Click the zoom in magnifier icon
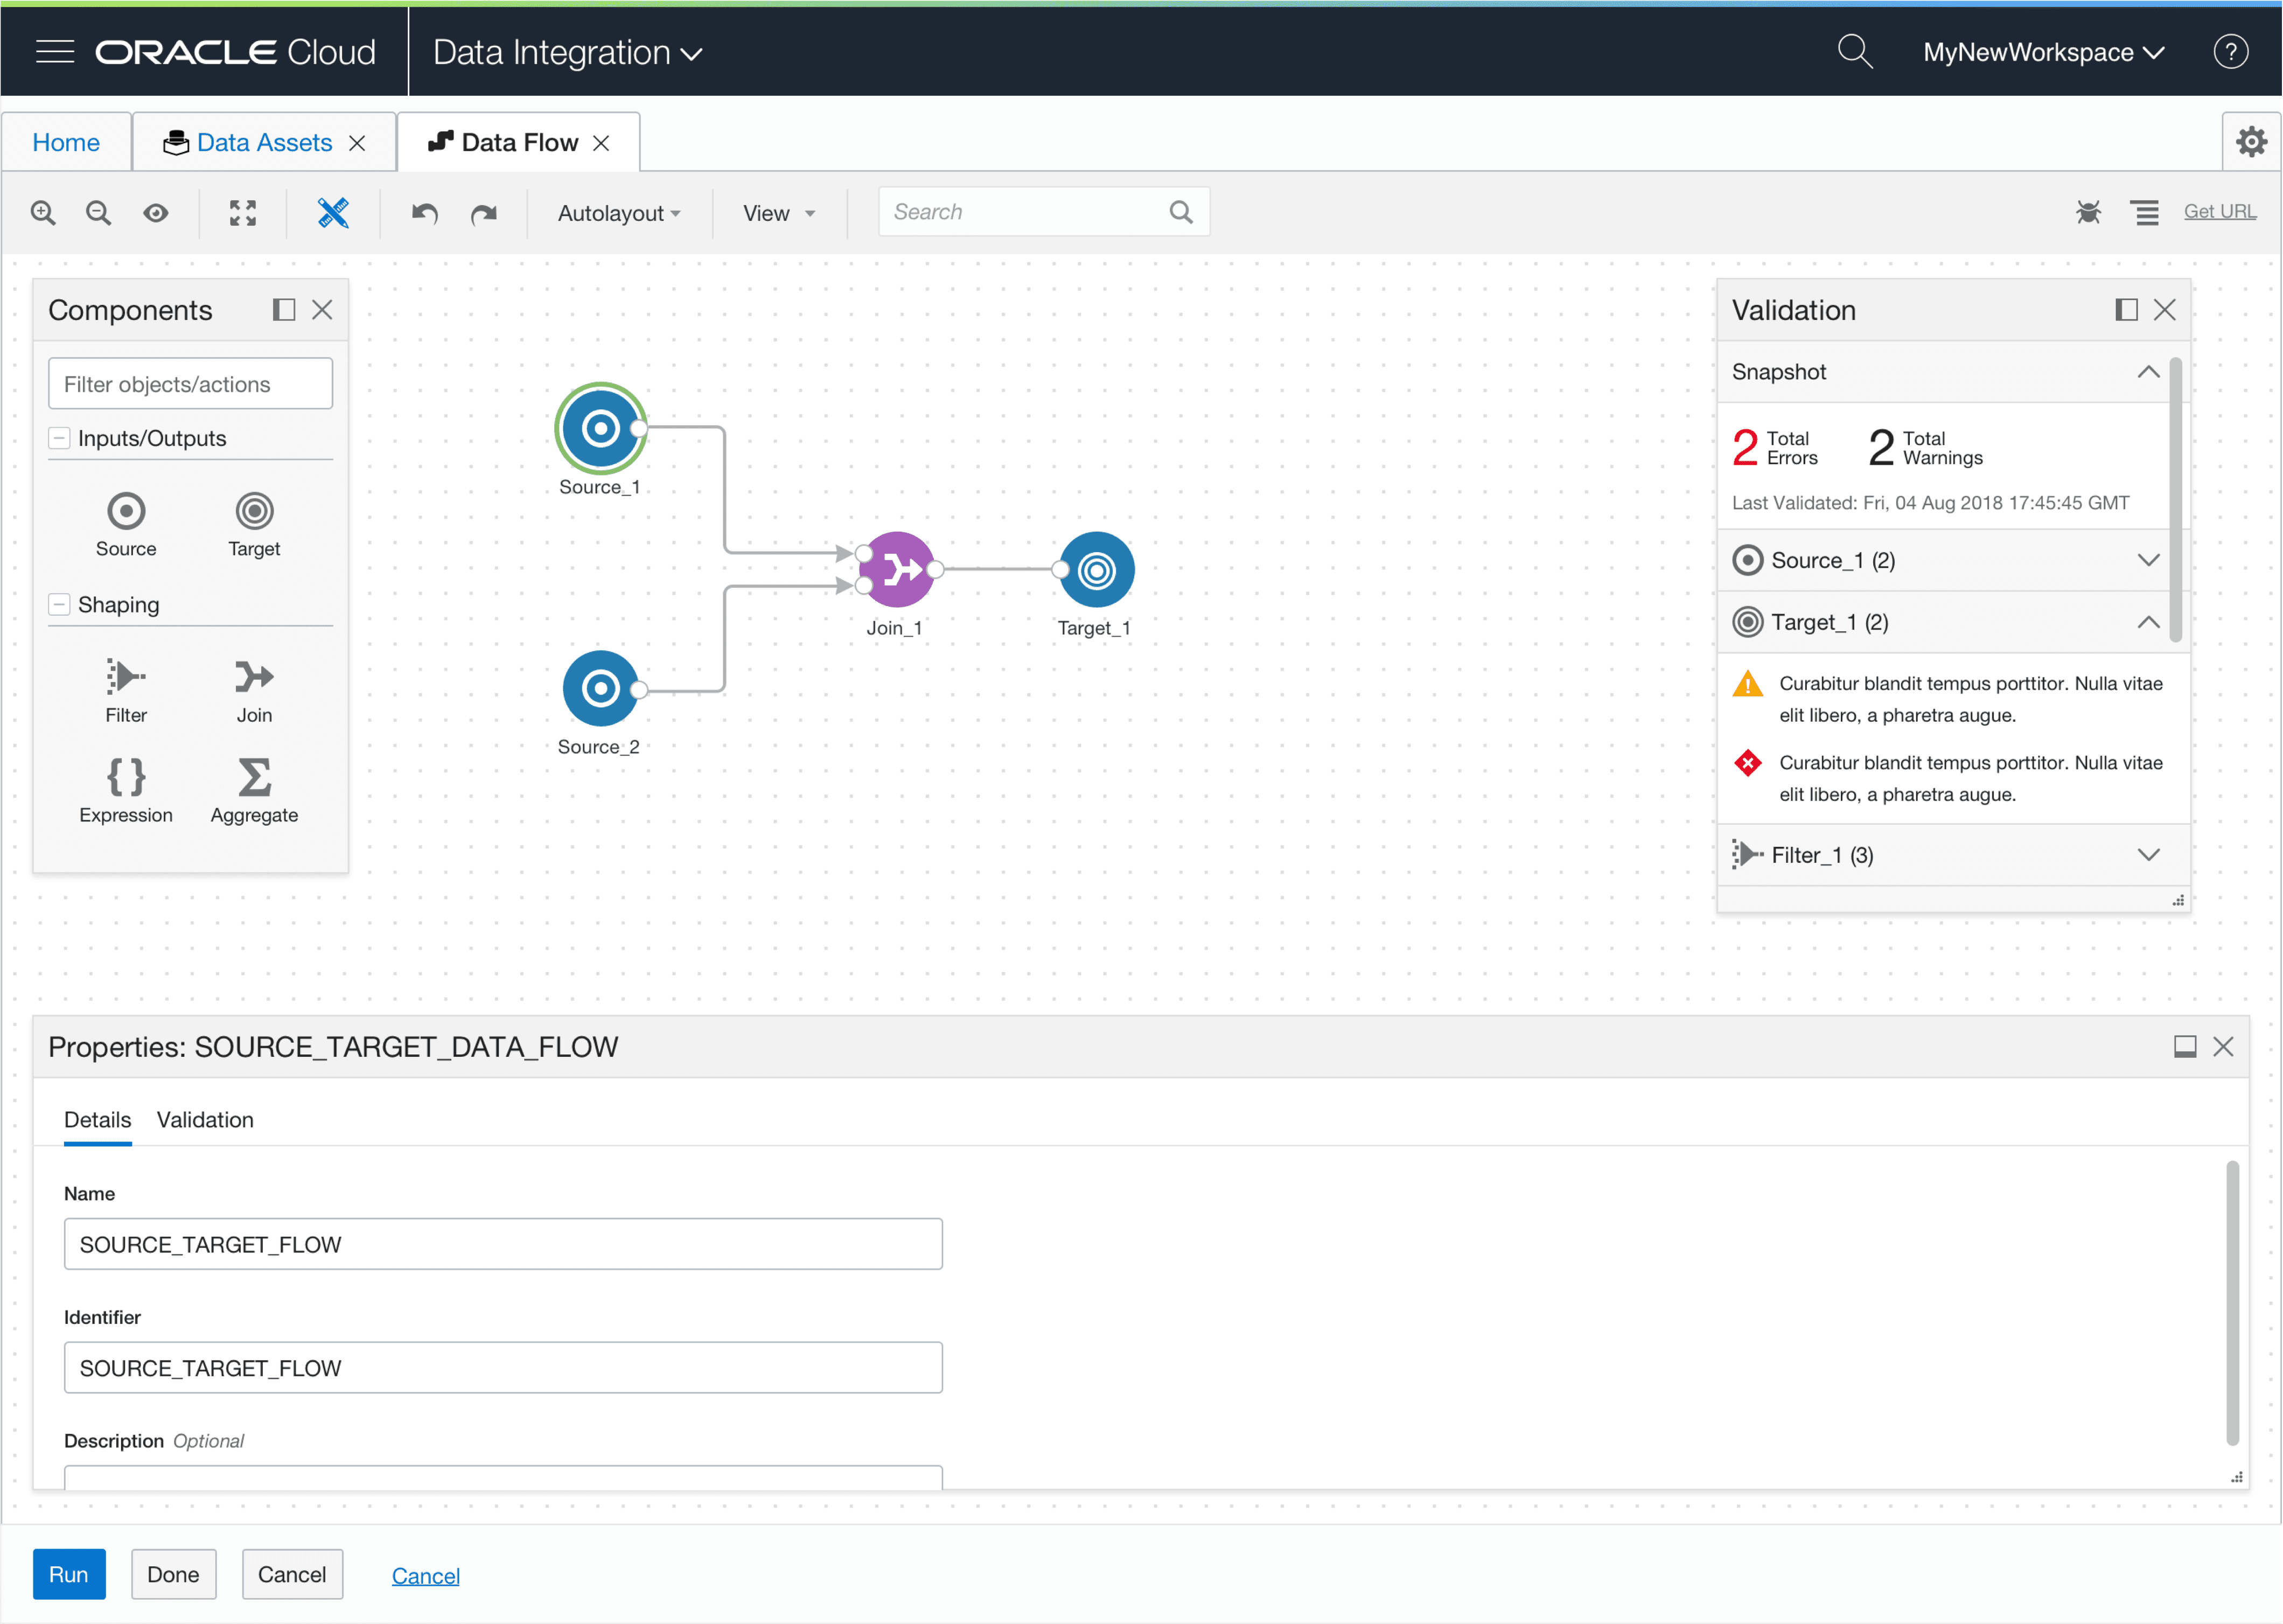 tap(43, 212)
